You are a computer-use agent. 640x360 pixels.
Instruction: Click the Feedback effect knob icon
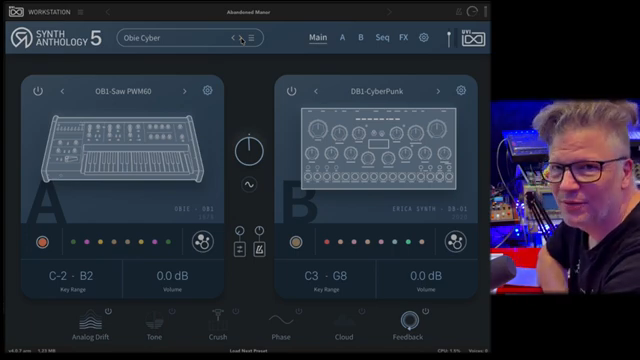pyautogui.click(x=409, y=320)
